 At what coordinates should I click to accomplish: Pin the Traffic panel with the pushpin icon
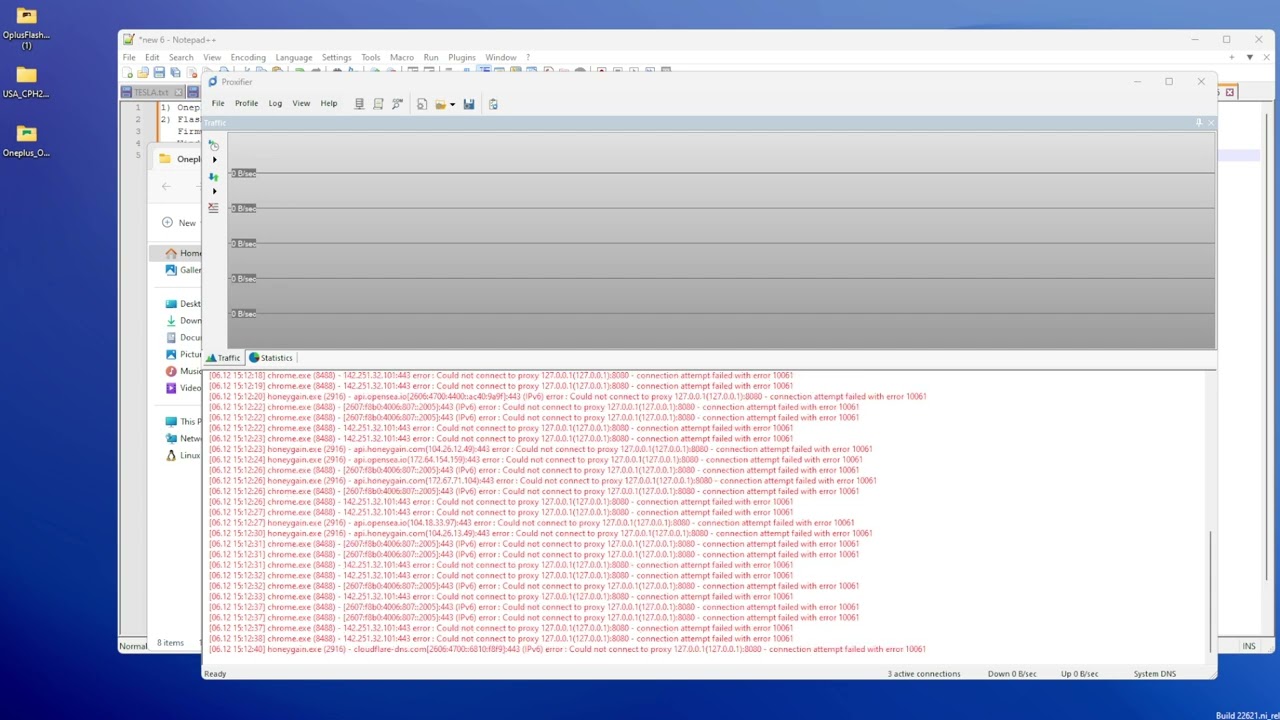pyautogui.click(x=1198, y=123)
